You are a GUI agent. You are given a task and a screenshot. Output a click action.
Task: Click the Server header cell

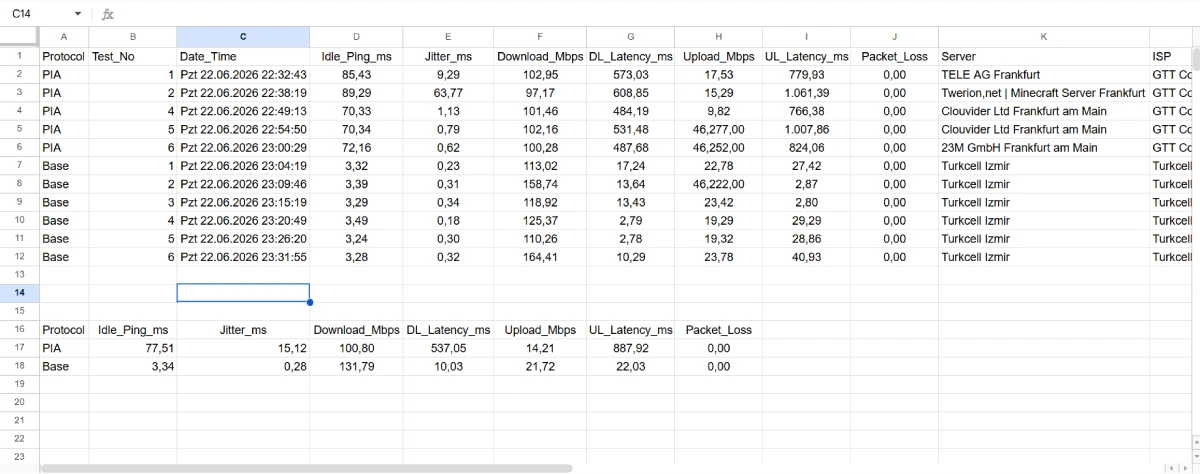[x=1043, y=57]
